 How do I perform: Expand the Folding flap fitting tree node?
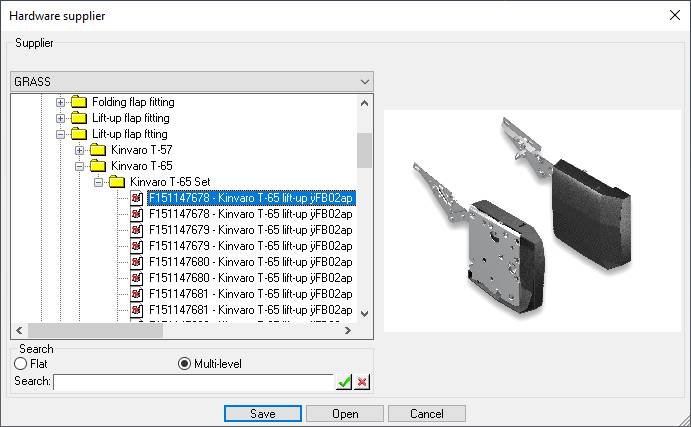tap(61, 102)
